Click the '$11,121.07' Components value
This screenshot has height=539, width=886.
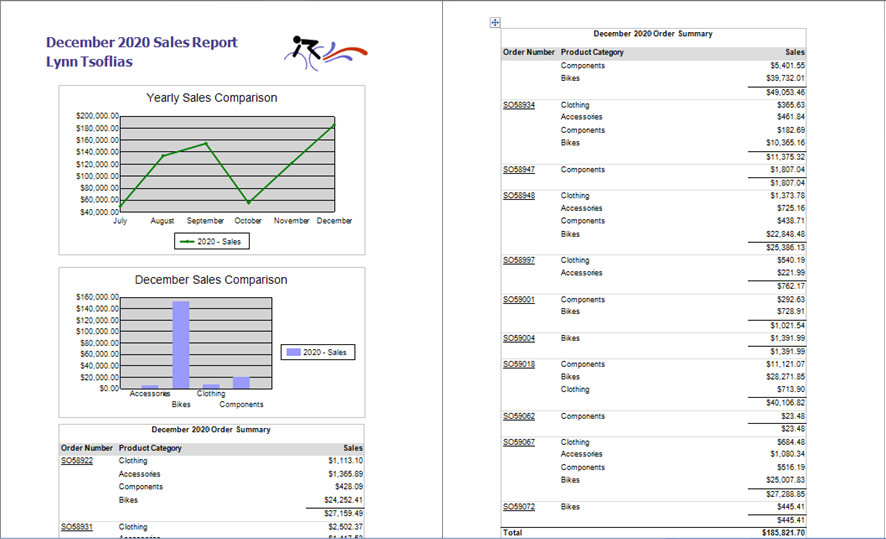tap(785, 364)
